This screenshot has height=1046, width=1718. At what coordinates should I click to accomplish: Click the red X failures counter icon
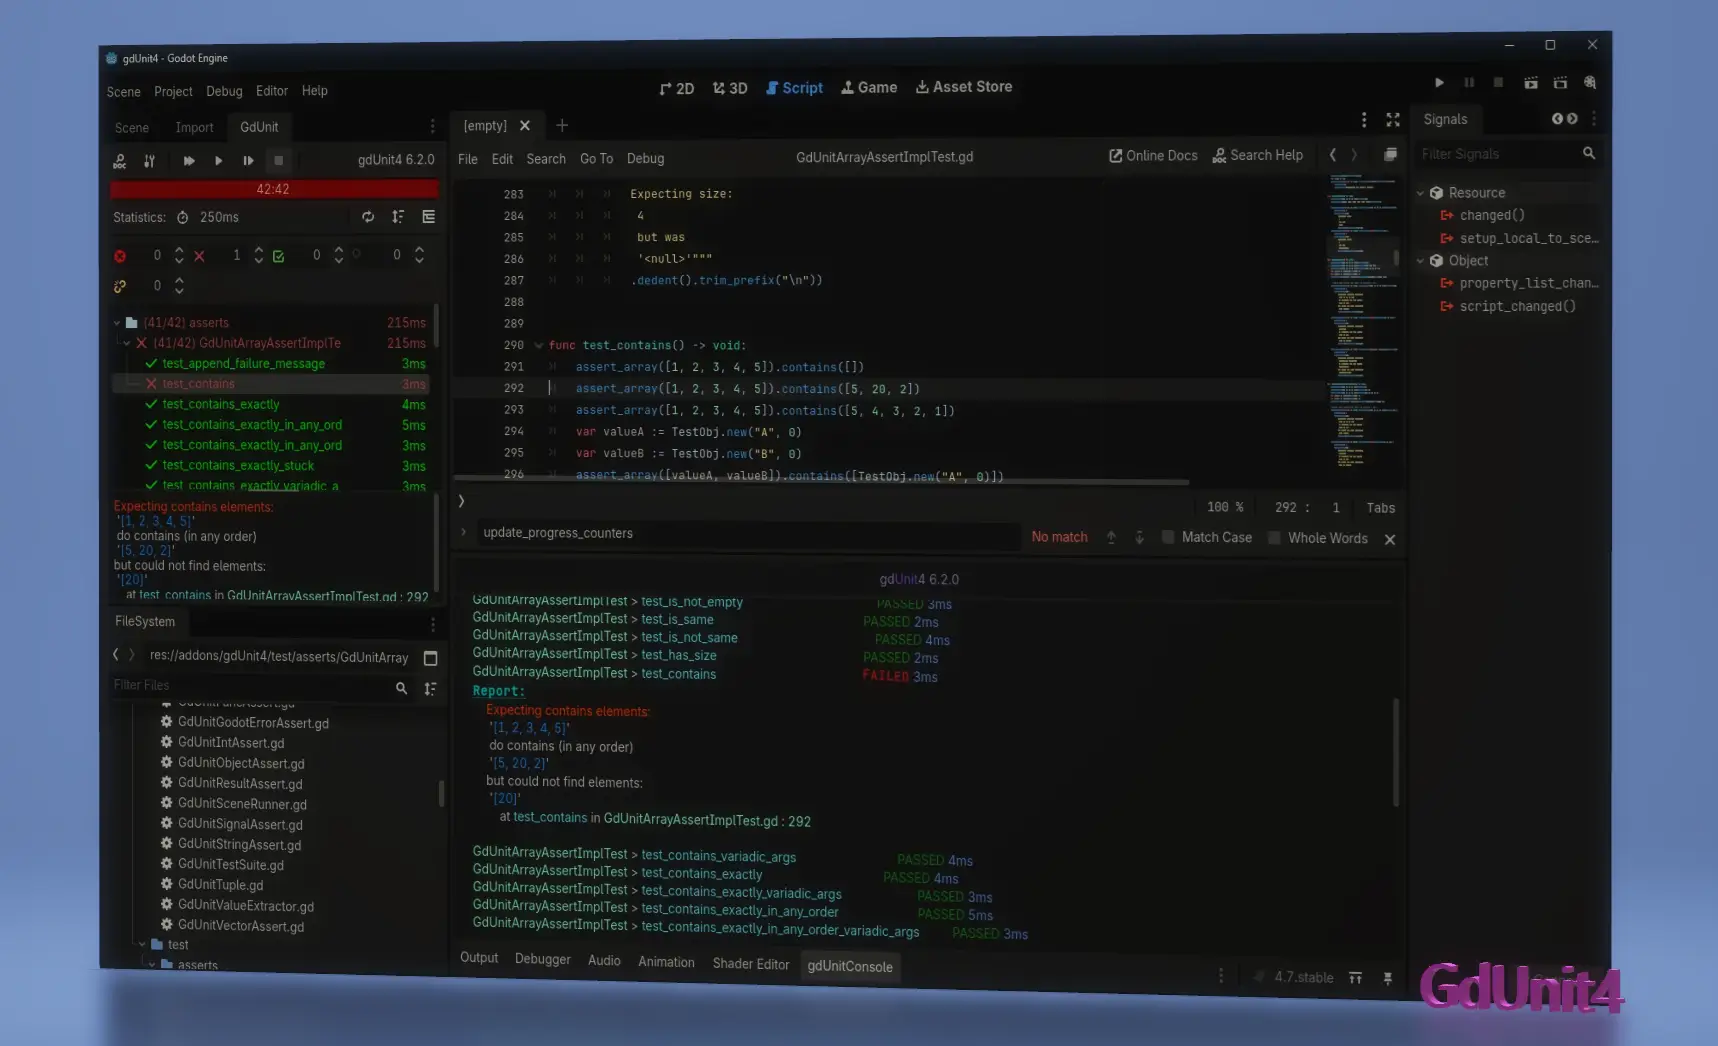199,256
